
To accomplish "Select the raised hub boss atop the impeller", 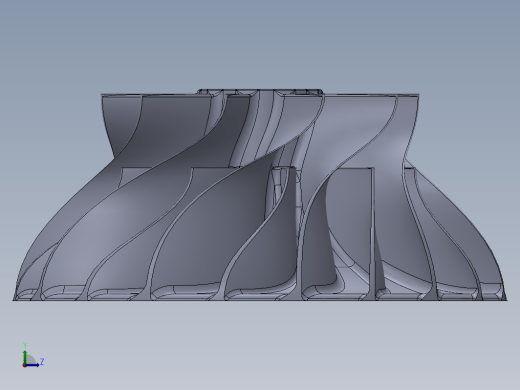I will tap(260, 91).
